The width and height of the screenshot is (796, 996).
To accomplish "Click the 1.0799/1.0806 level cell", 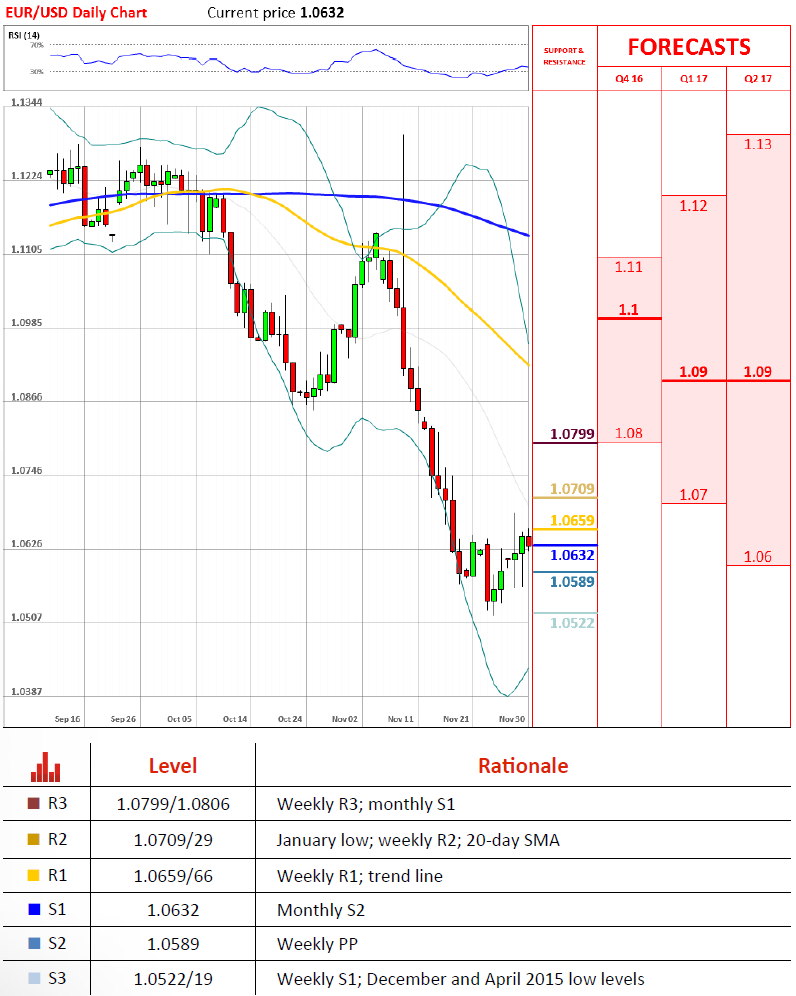I will 173,804.
